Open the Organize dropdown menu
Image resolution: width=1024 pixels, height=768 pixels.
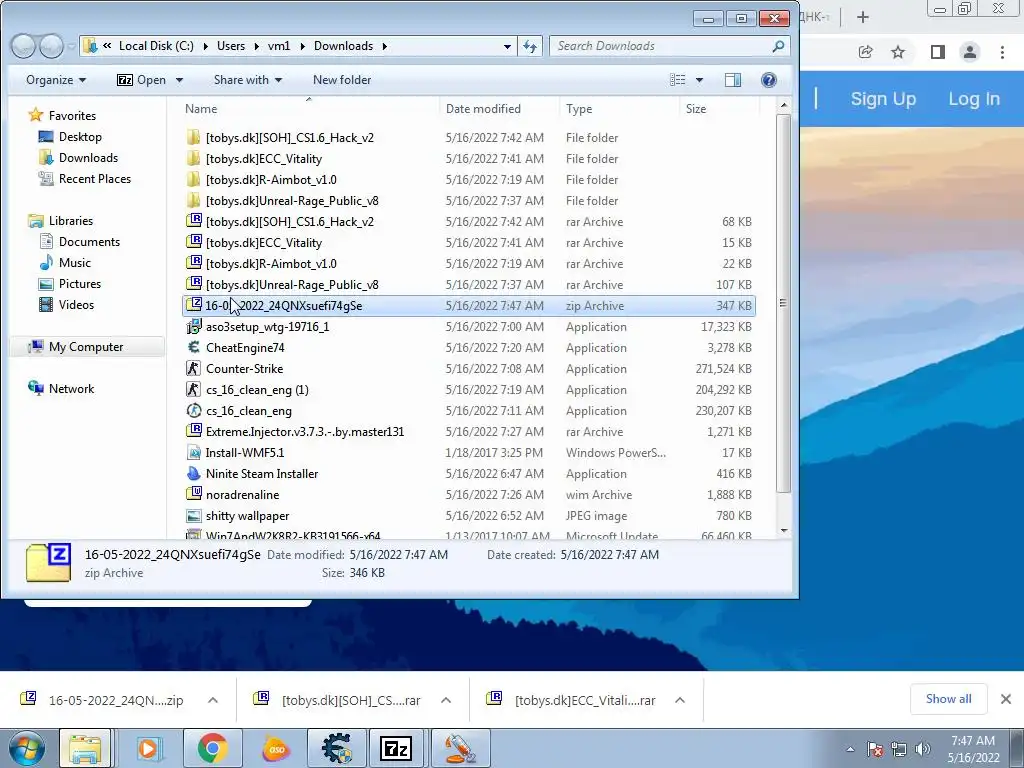tap(56, 80)
